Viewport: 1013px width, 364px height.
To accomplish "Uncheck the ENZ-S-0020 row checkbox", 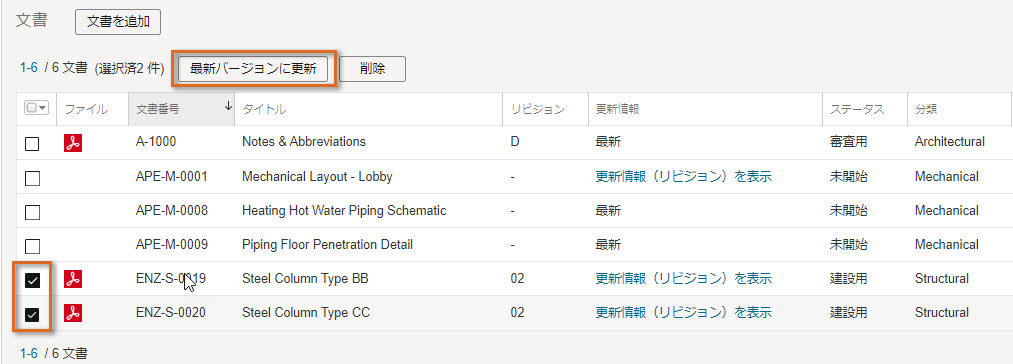I will coord(32,314).
